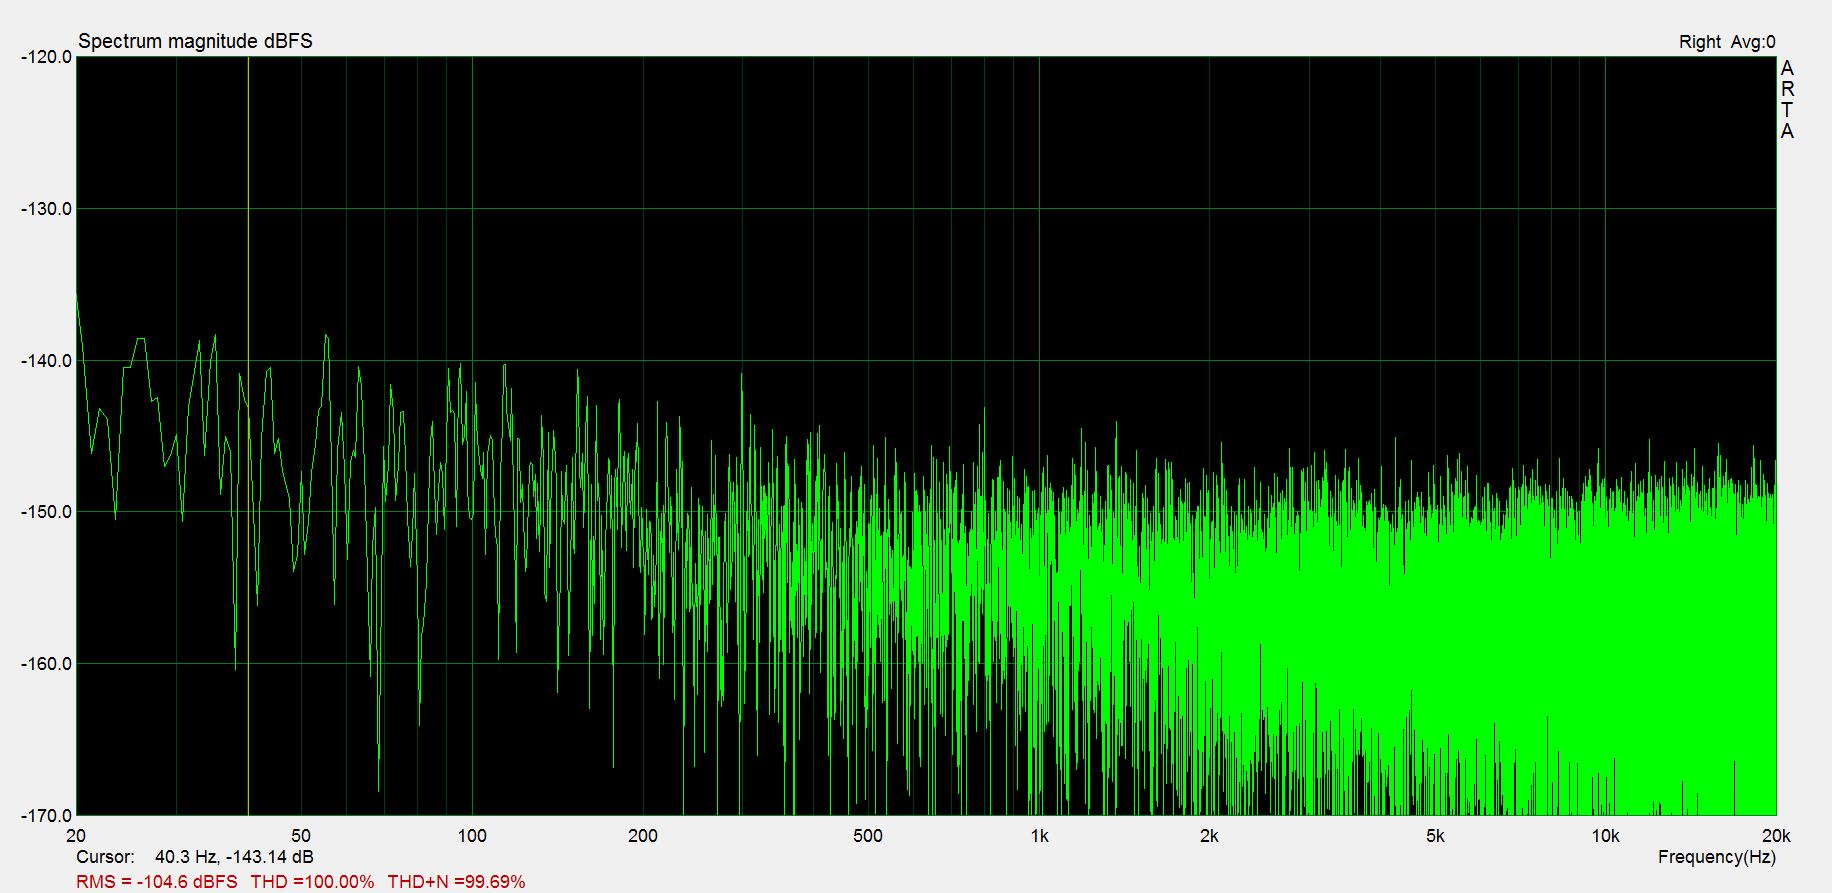This screenshot has width=1832, height=893.
Task: Click the 500 frequency axis label
Action: click(x=868, y=836)
